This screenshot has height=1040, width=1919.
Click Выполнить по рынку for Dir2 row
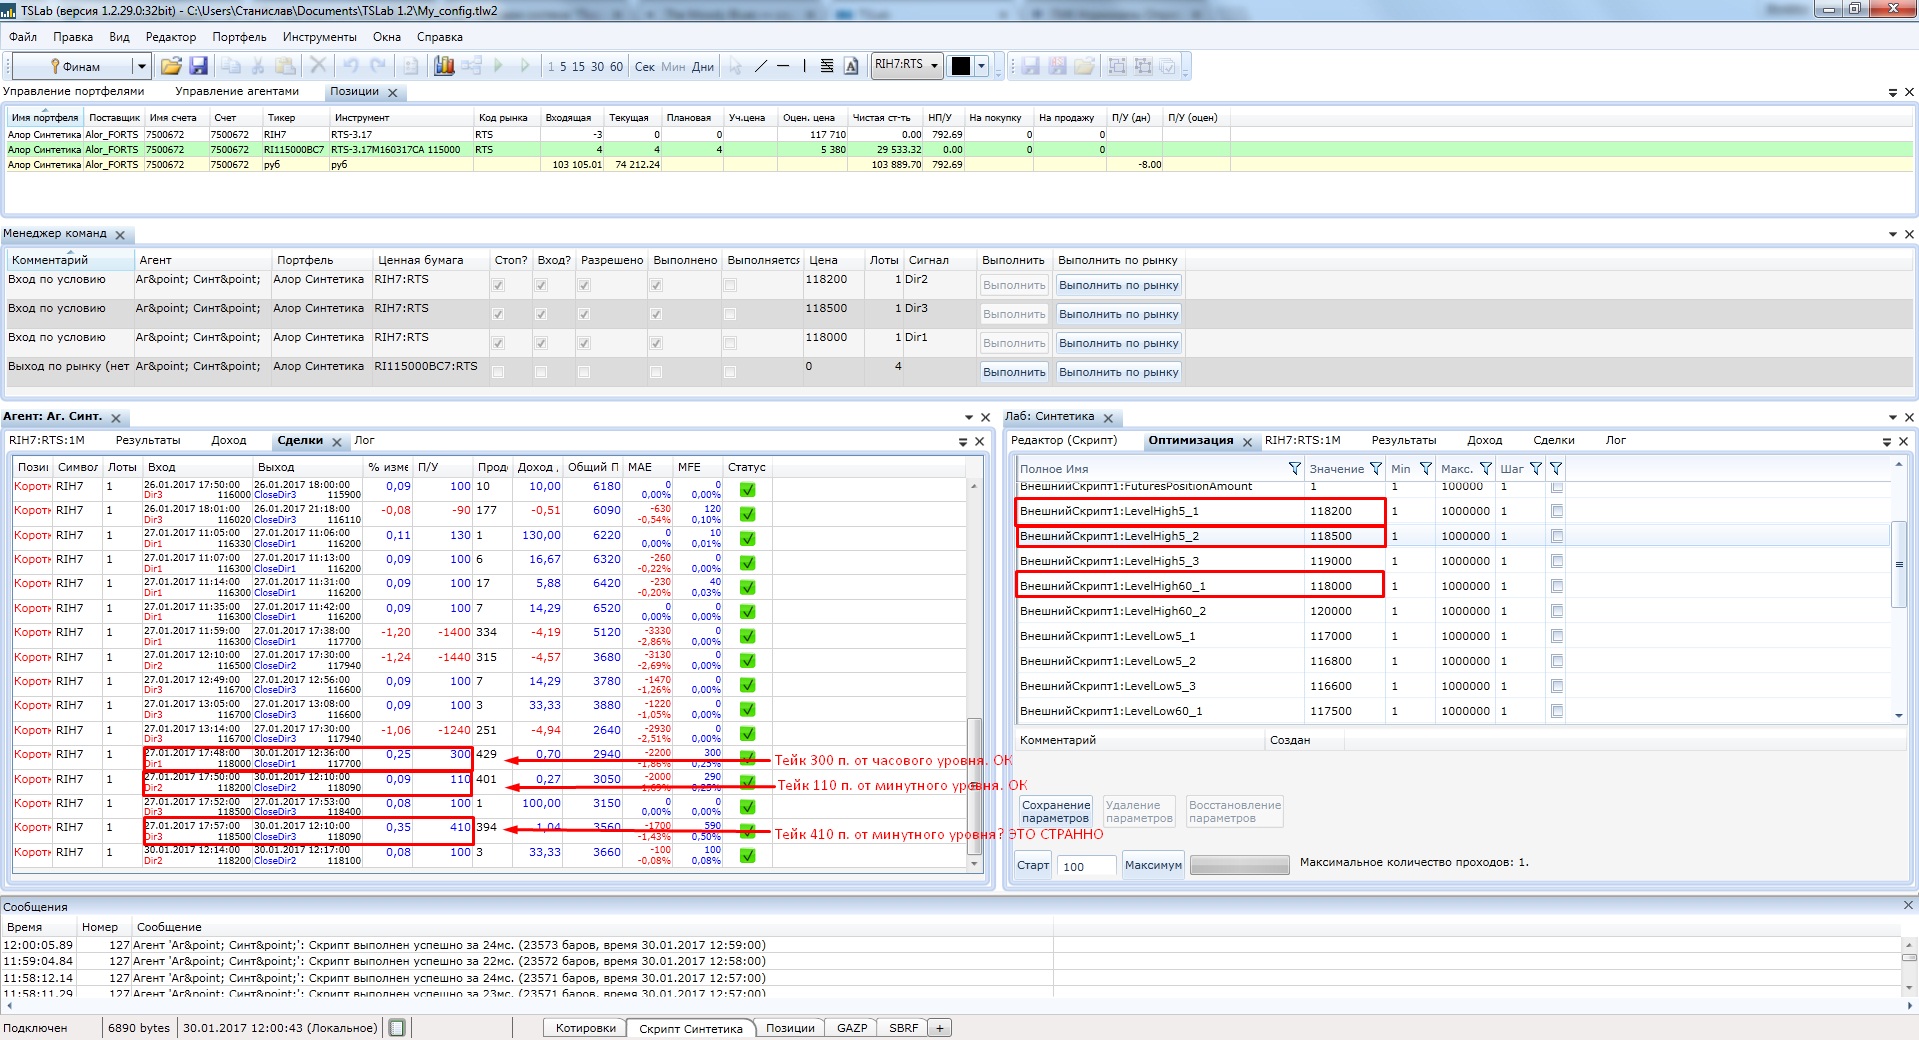1118,285
